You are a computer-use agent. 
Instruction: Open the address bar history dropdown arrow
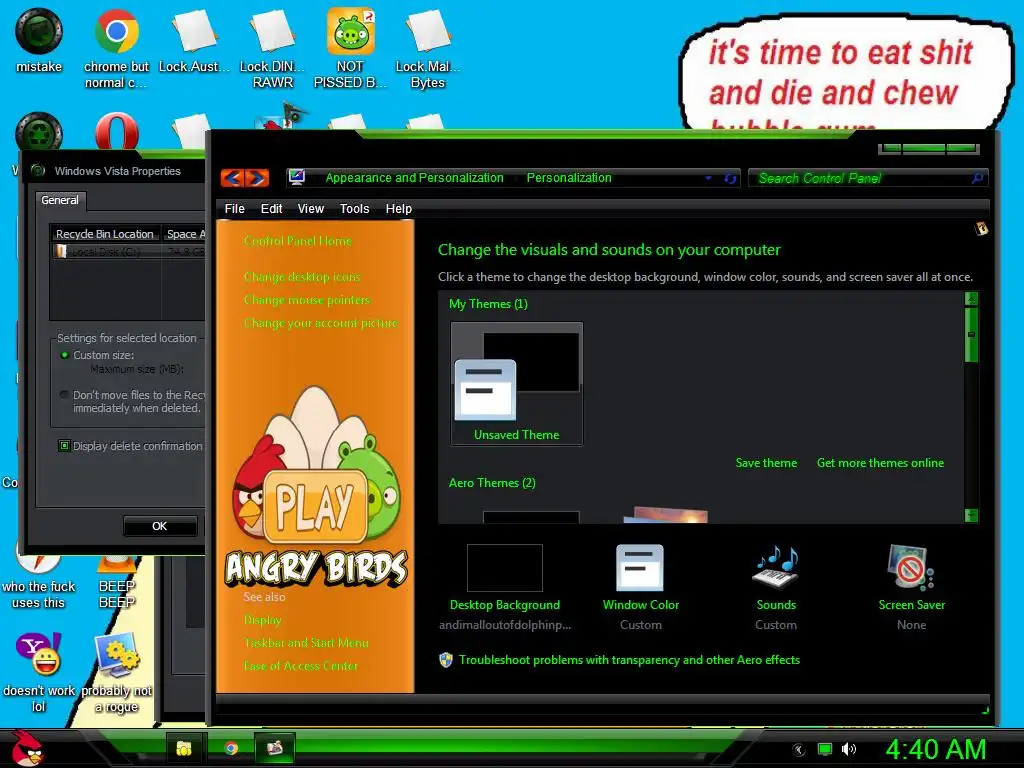click(x=708, y=178)
